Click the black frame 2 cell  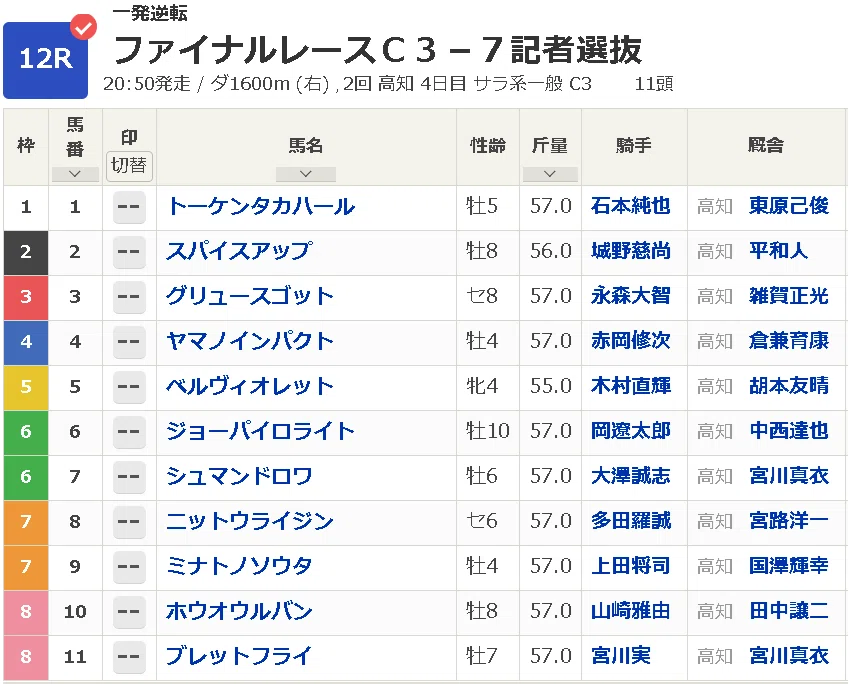26,252
